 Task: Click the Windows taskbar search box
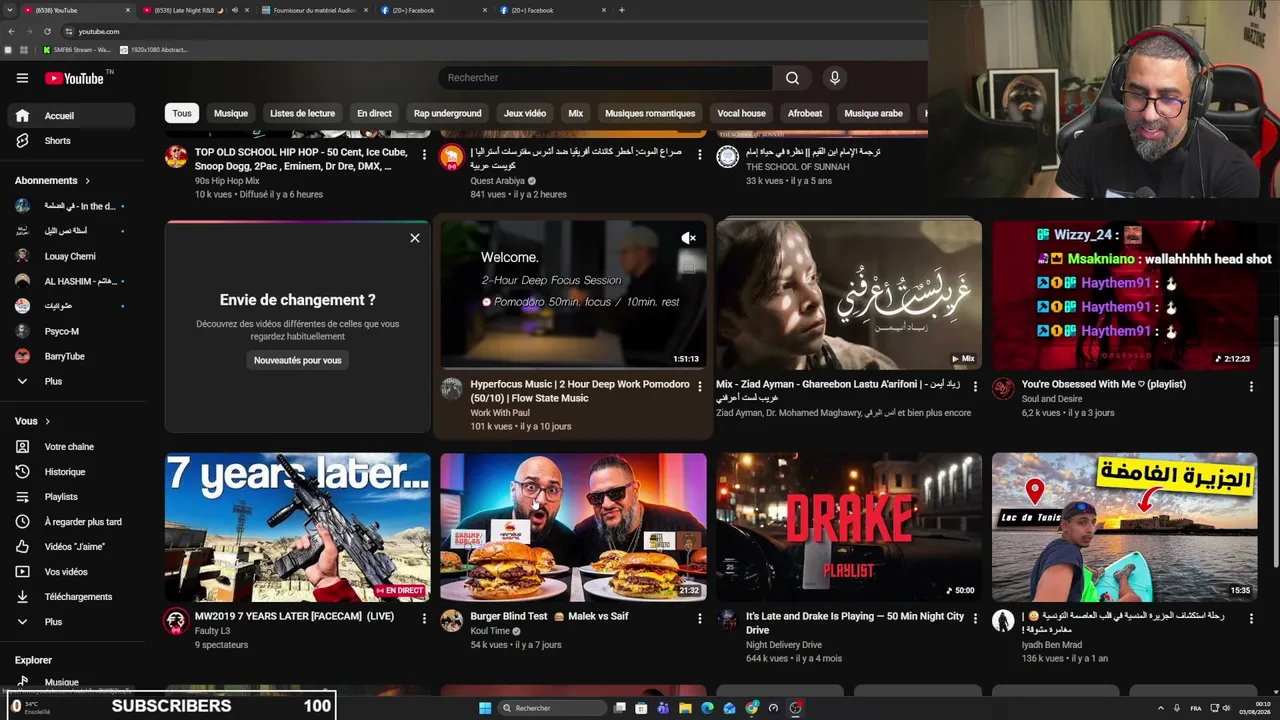pos(552,708)
